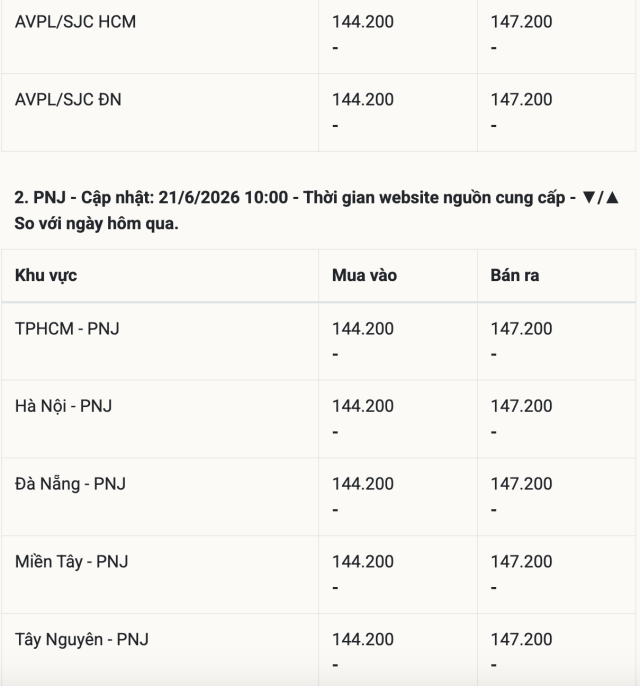Click the AVPL/SJC ĐN buy price 144.200
640x686 pixels.
pos(363,100)
